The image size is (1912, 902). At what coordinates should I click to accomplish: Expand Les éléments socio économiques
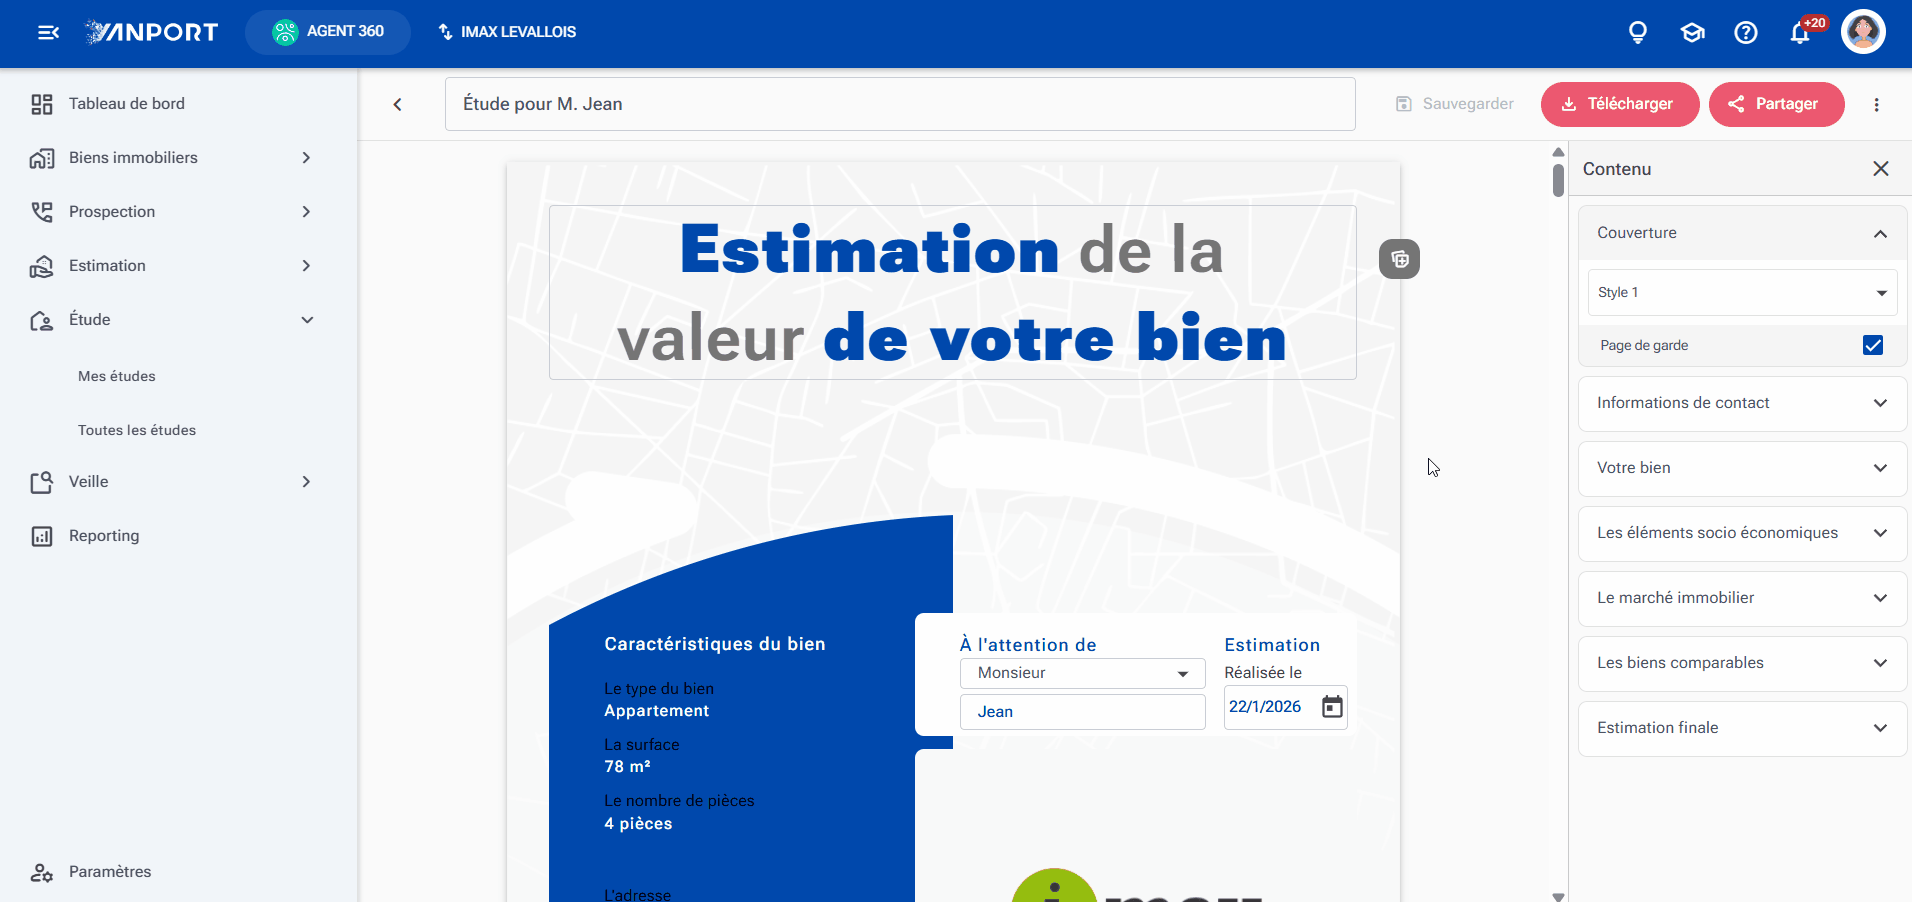click(x=1743, y=533)
